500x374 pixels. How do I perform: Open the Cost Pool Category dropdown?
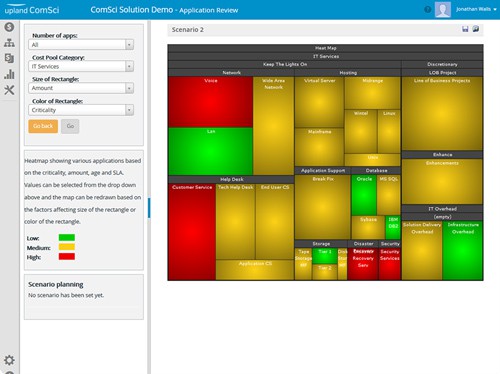[x=81, y=66]
